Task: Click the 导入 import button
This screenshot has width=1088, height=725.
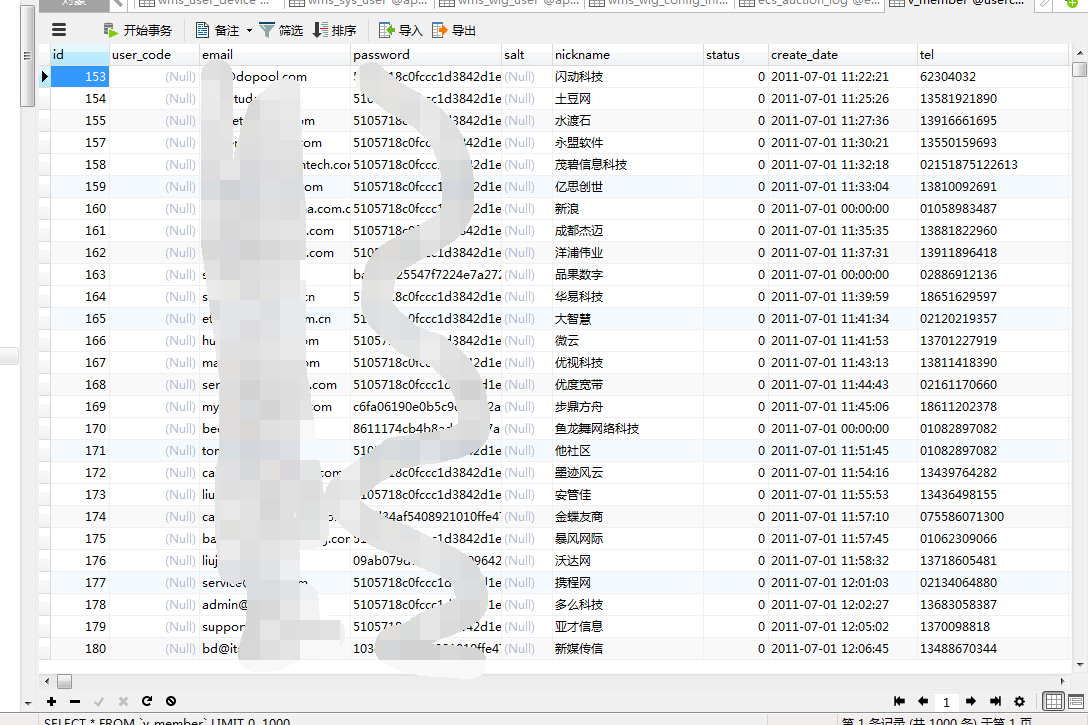Action: 400,31
